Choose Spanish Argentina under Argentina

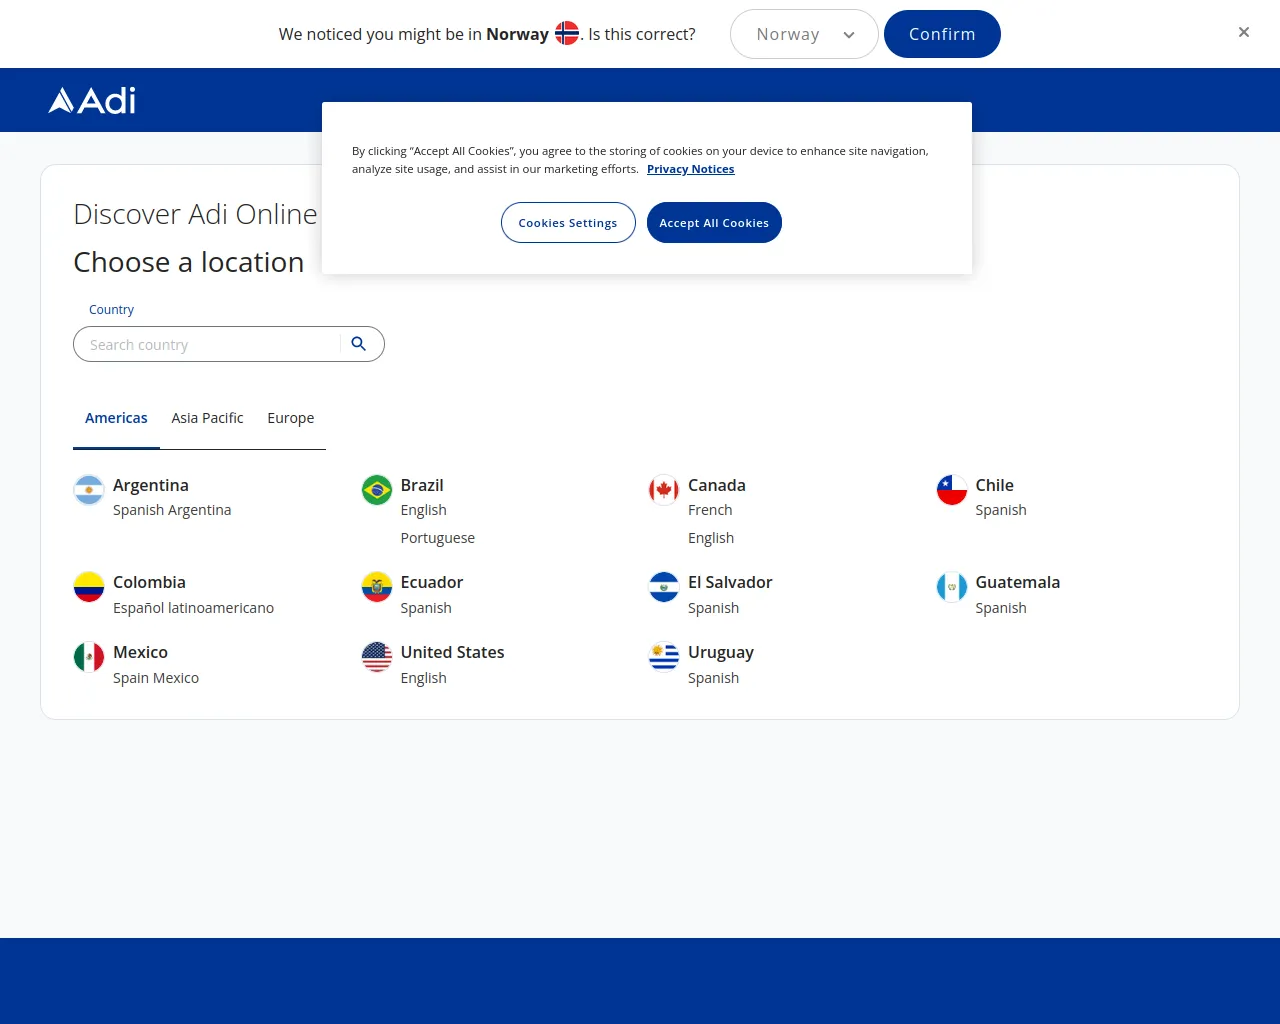click(x=172, y=510)
